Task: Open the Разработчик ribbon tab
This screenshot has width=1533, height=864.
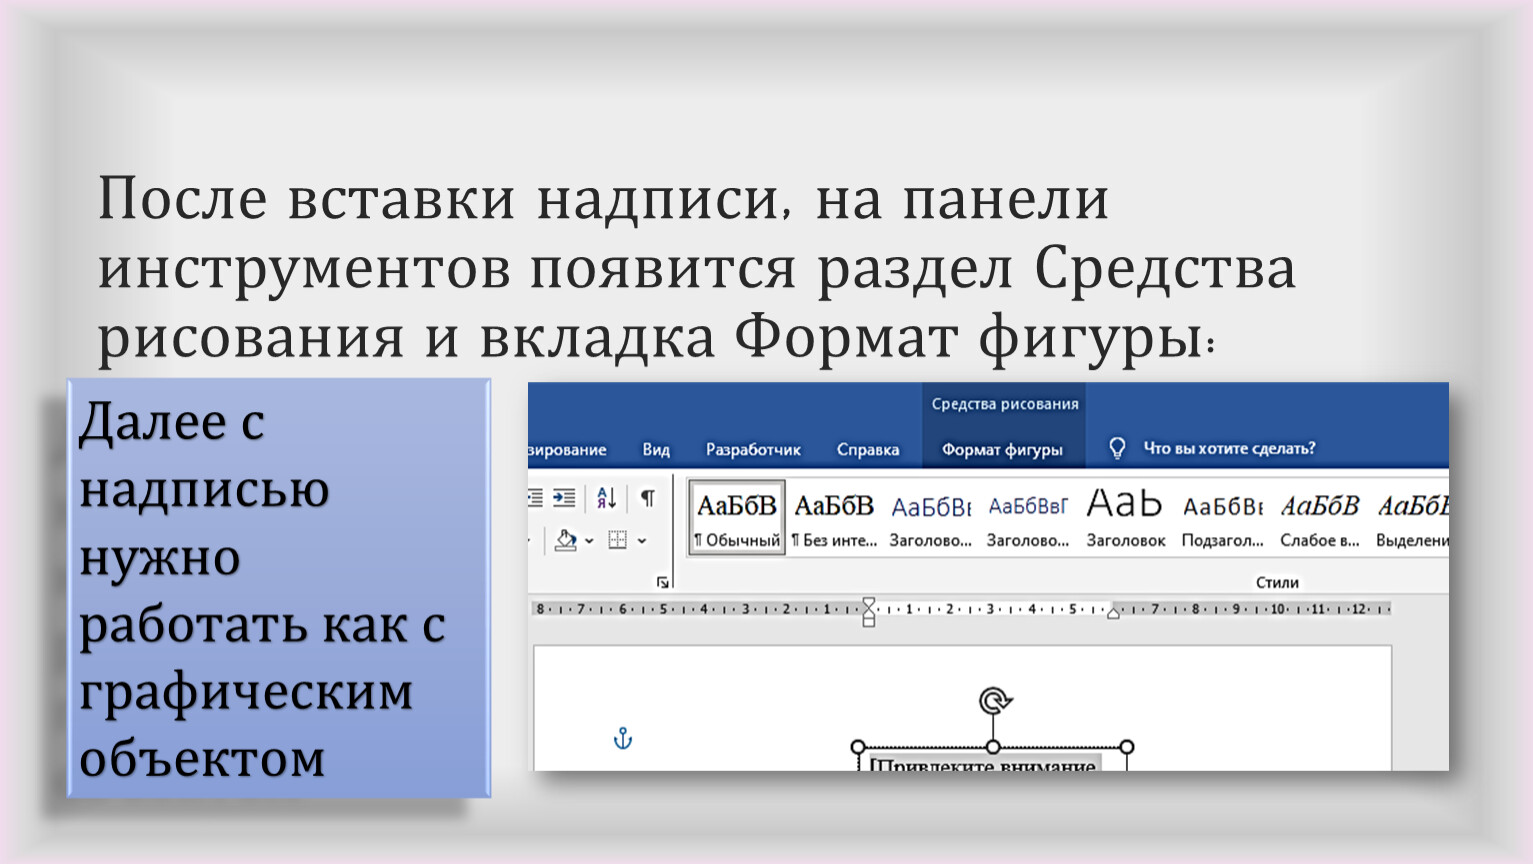Action: (753, 450)
